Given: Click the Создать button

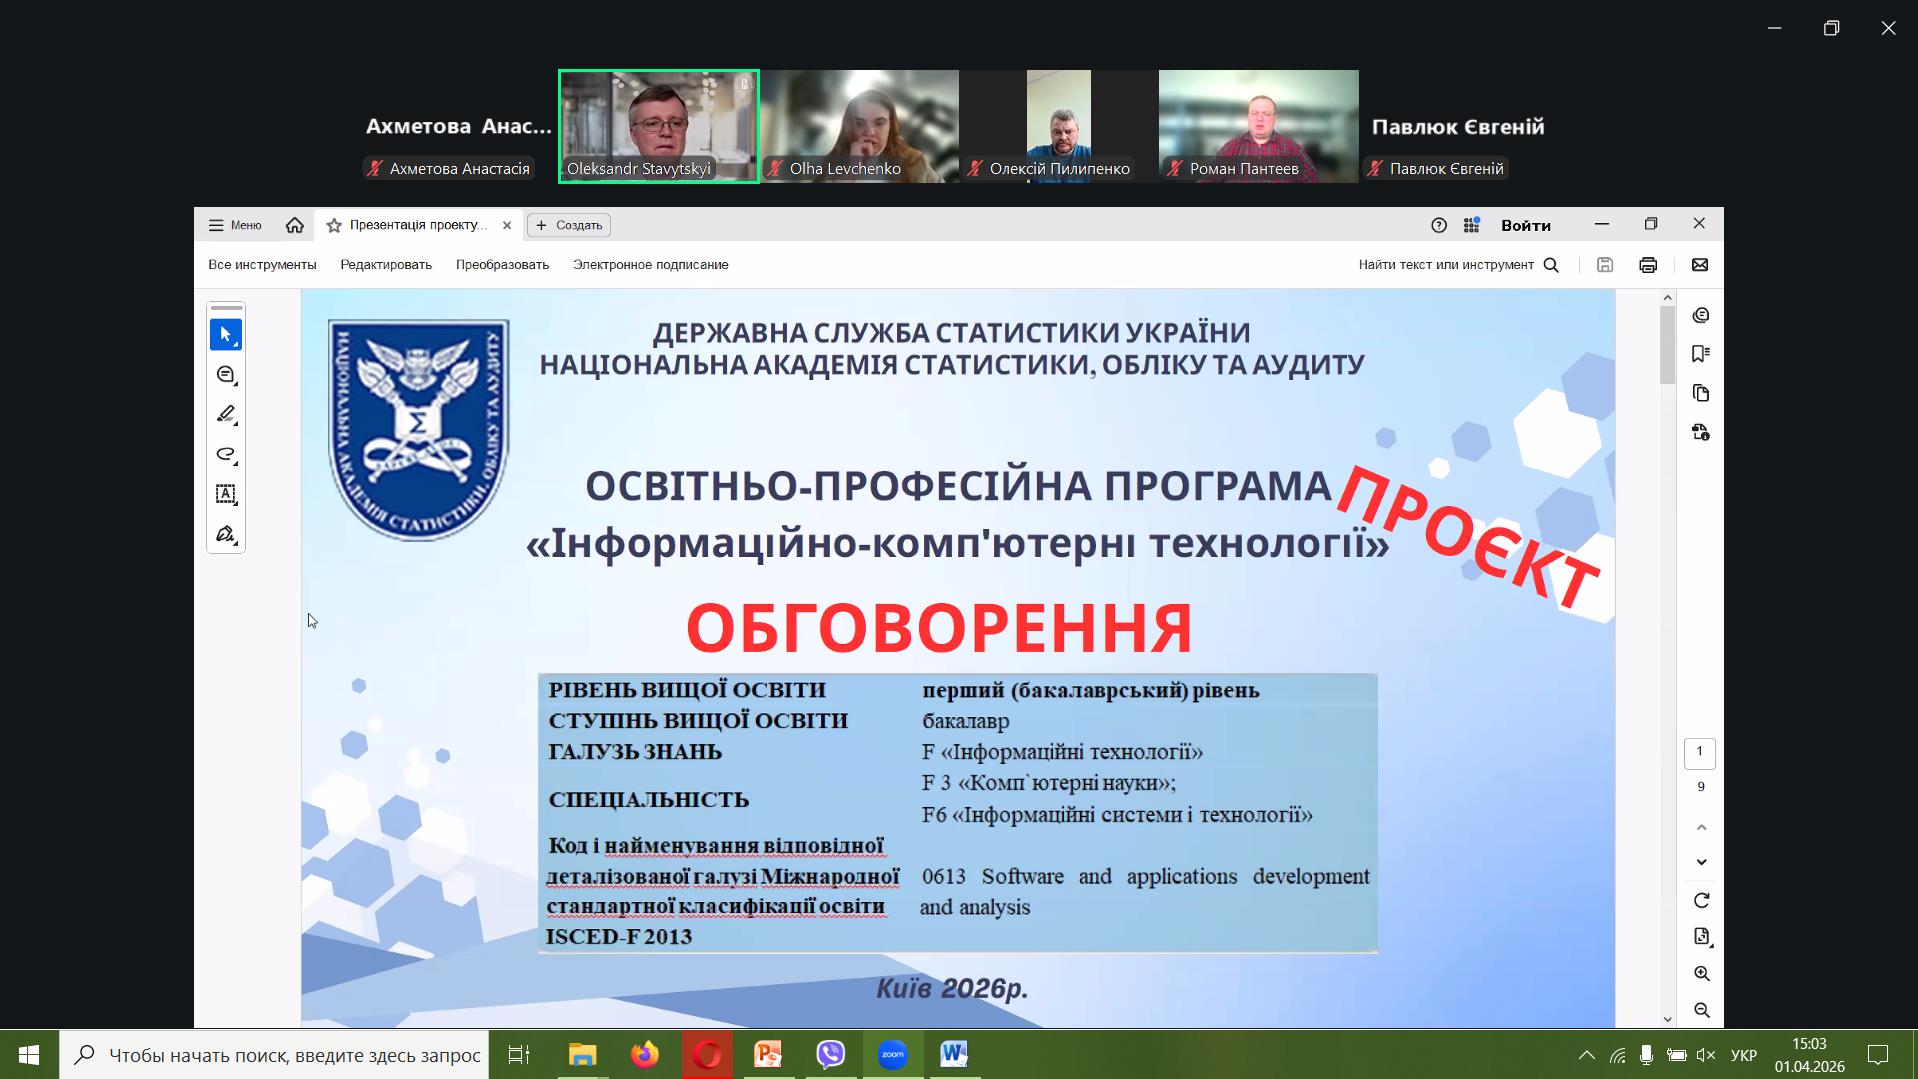Looking at the screenshot, I should (x=569, y=225).
